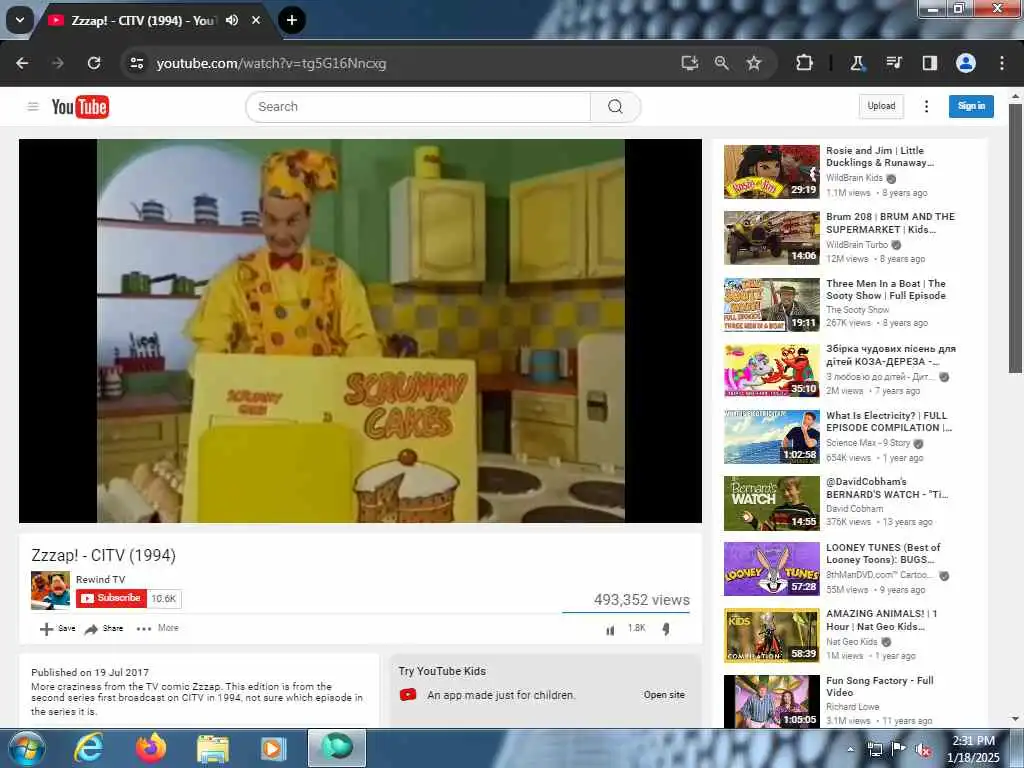Open a new browser tab
Viewport: 1024px width, 768px height.
coord(292,20)
